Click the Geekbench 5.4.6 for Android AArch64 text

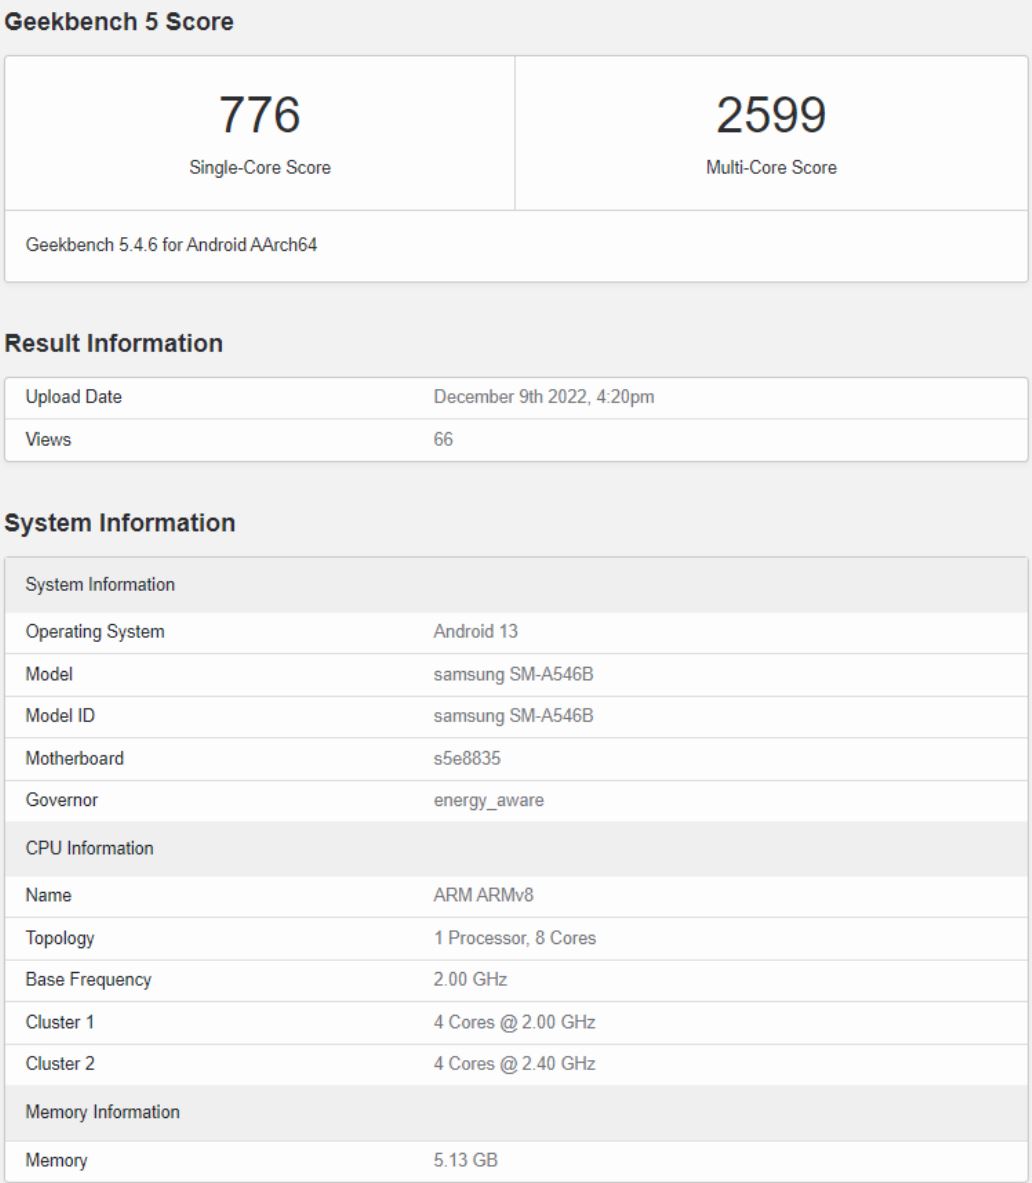pos(171,244)
